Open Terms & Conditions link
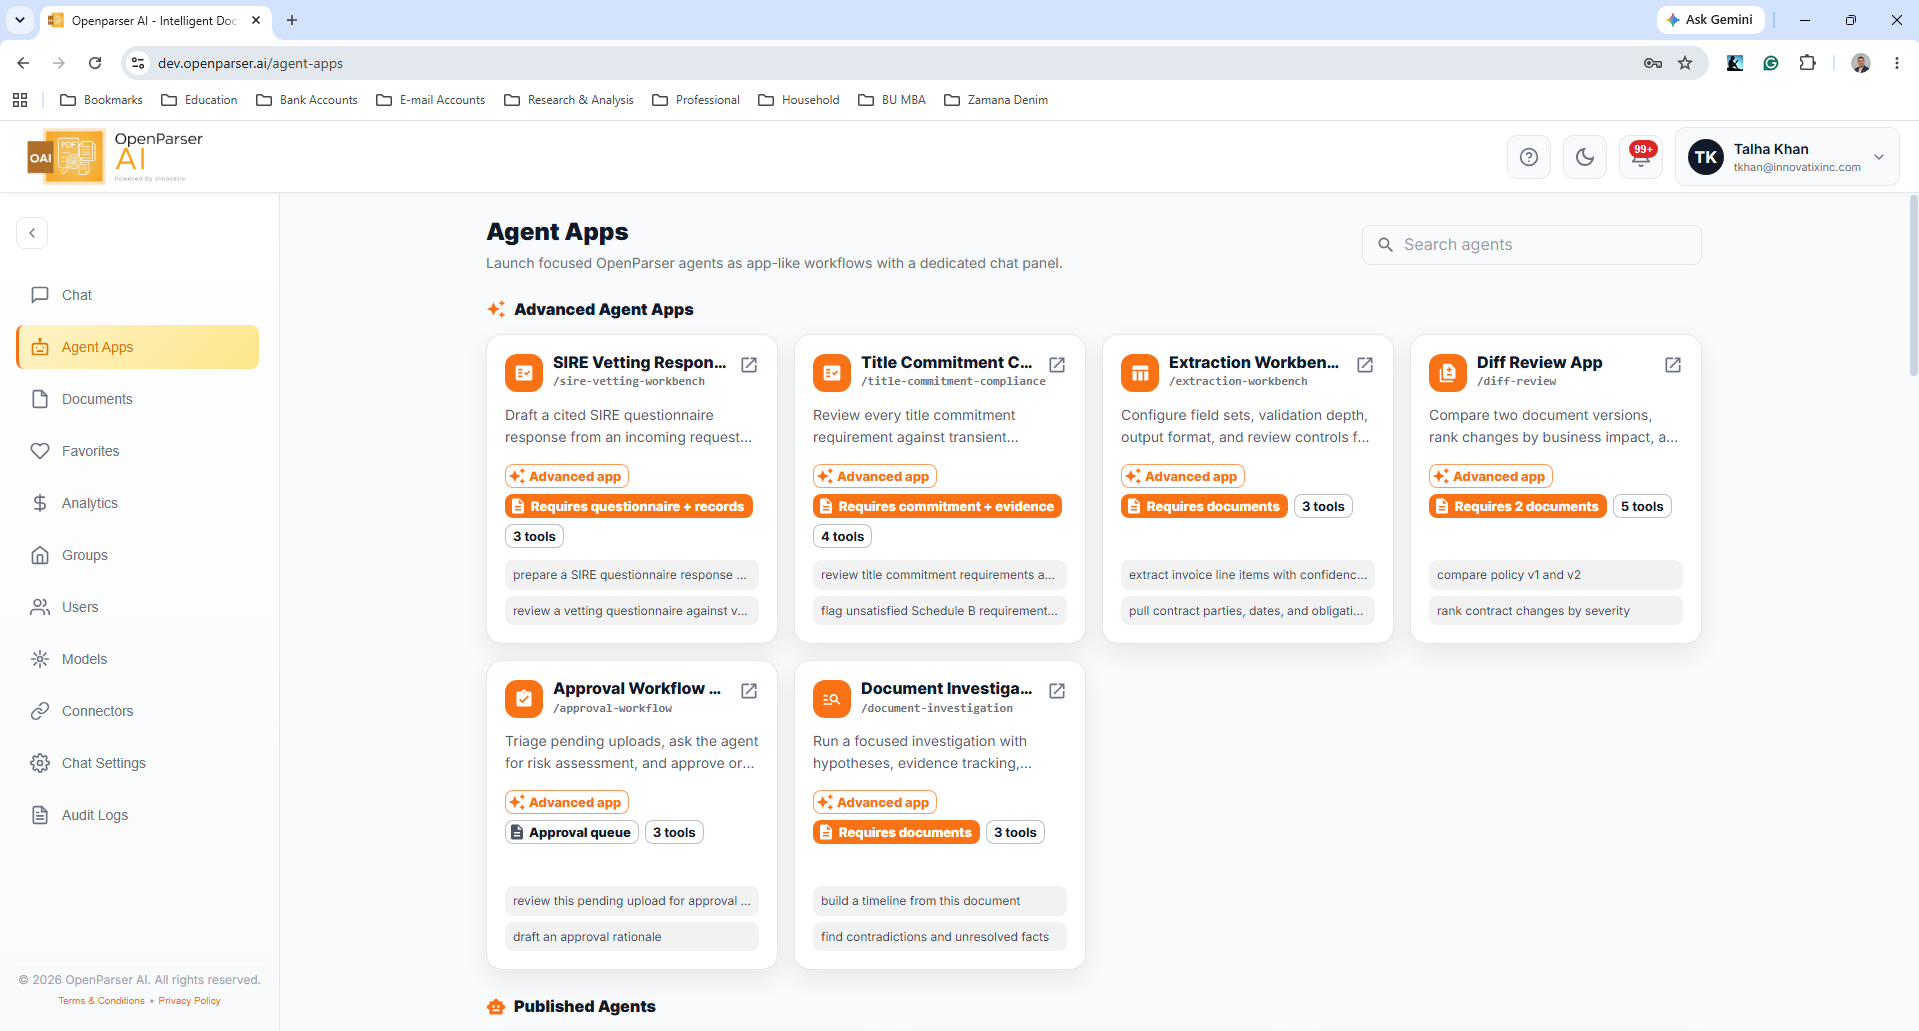 pos(101,1001)
